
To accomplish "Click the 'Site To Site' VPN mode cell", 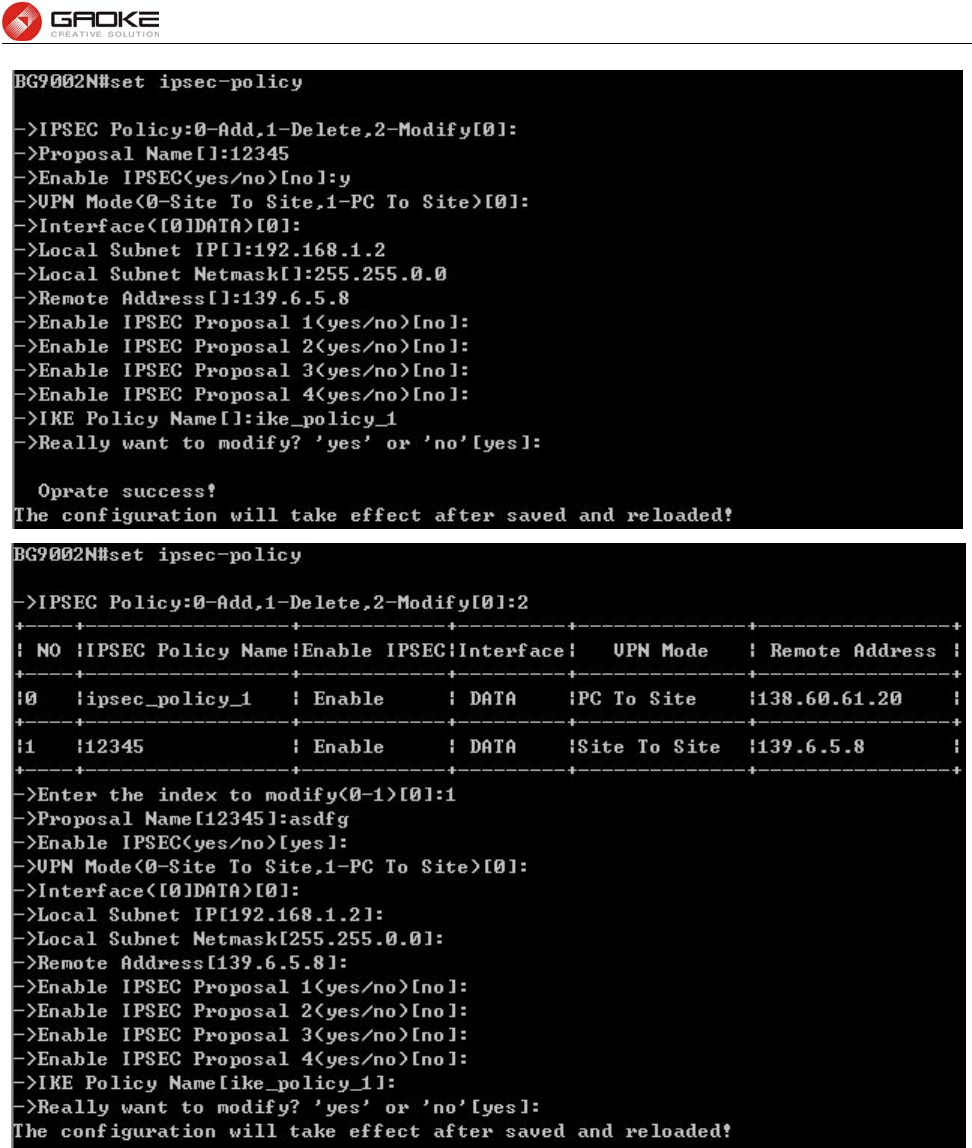I will coord(648,747).
